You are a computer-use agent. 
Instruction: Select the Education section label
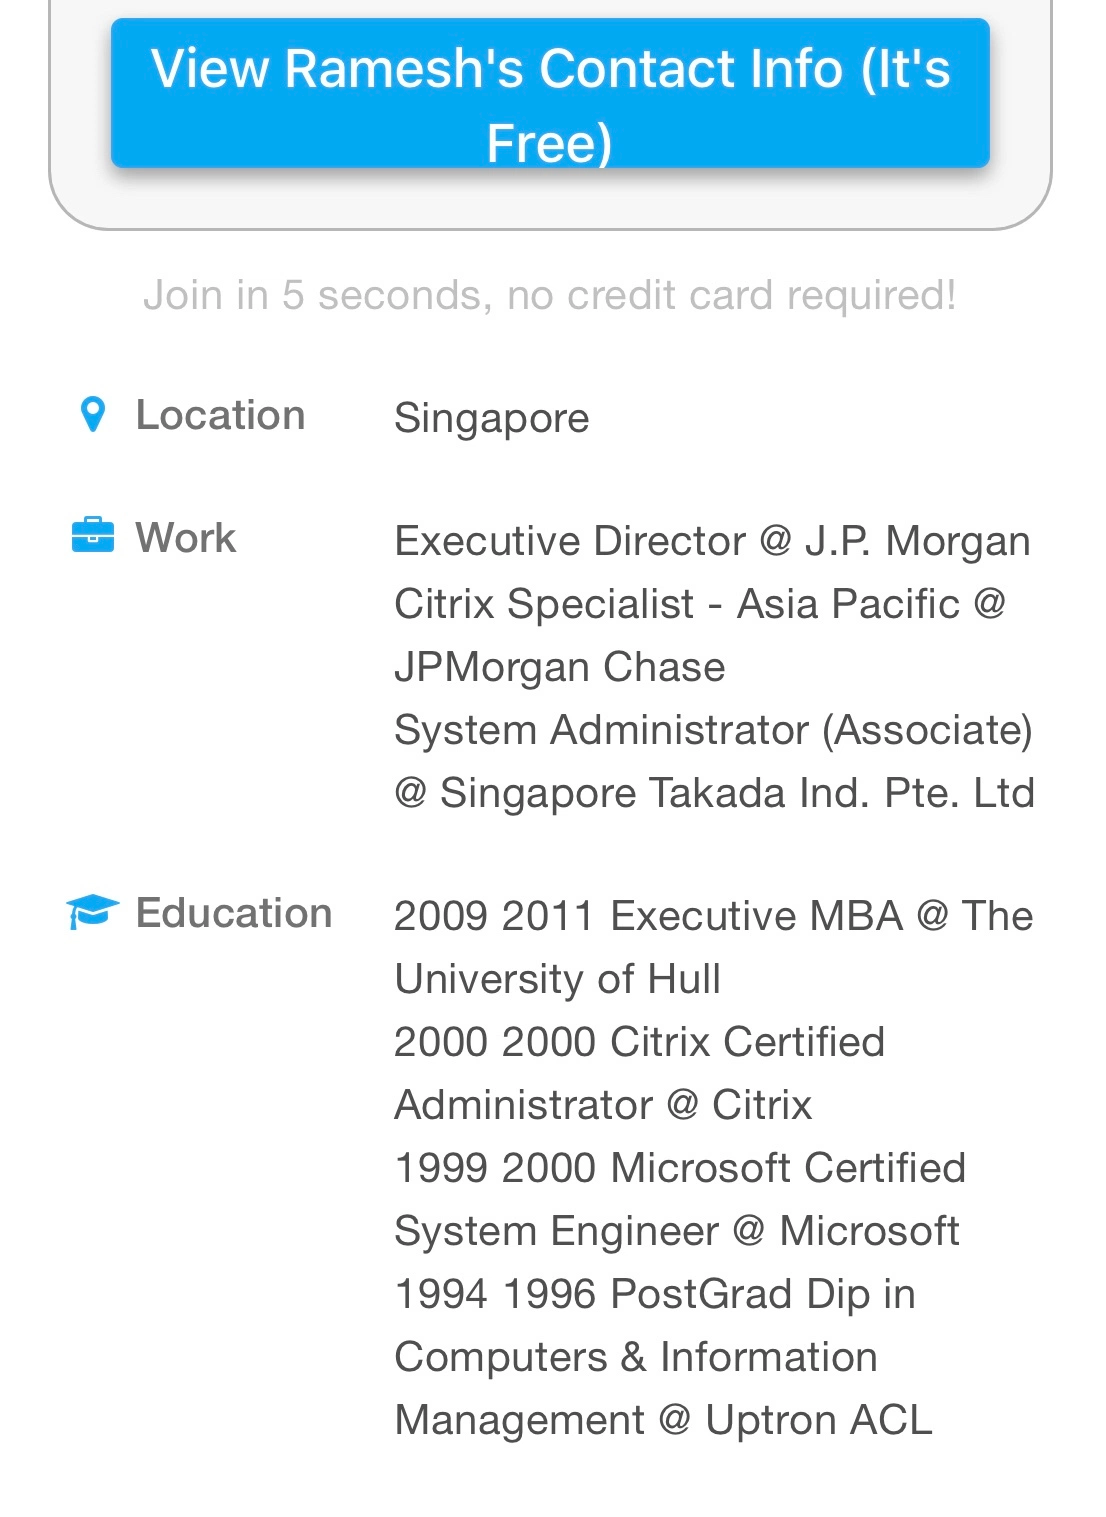(x=233, y=913)
